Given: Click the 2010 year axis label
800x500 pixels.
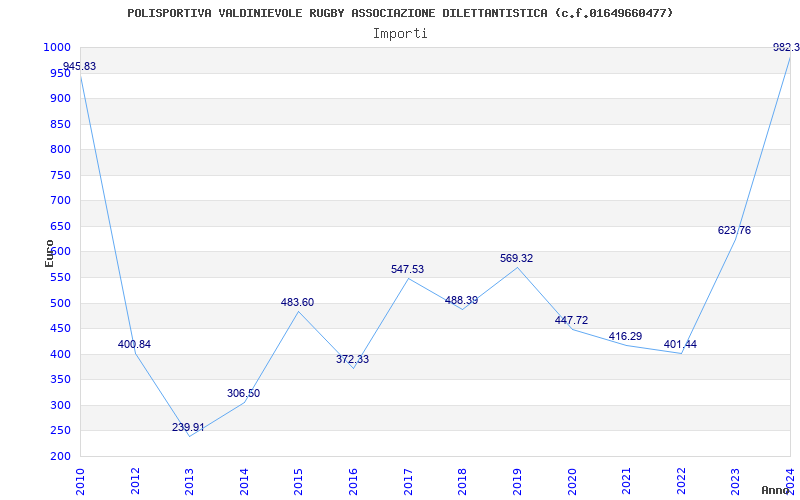Looking at the screenshot, I should (80, 481).
